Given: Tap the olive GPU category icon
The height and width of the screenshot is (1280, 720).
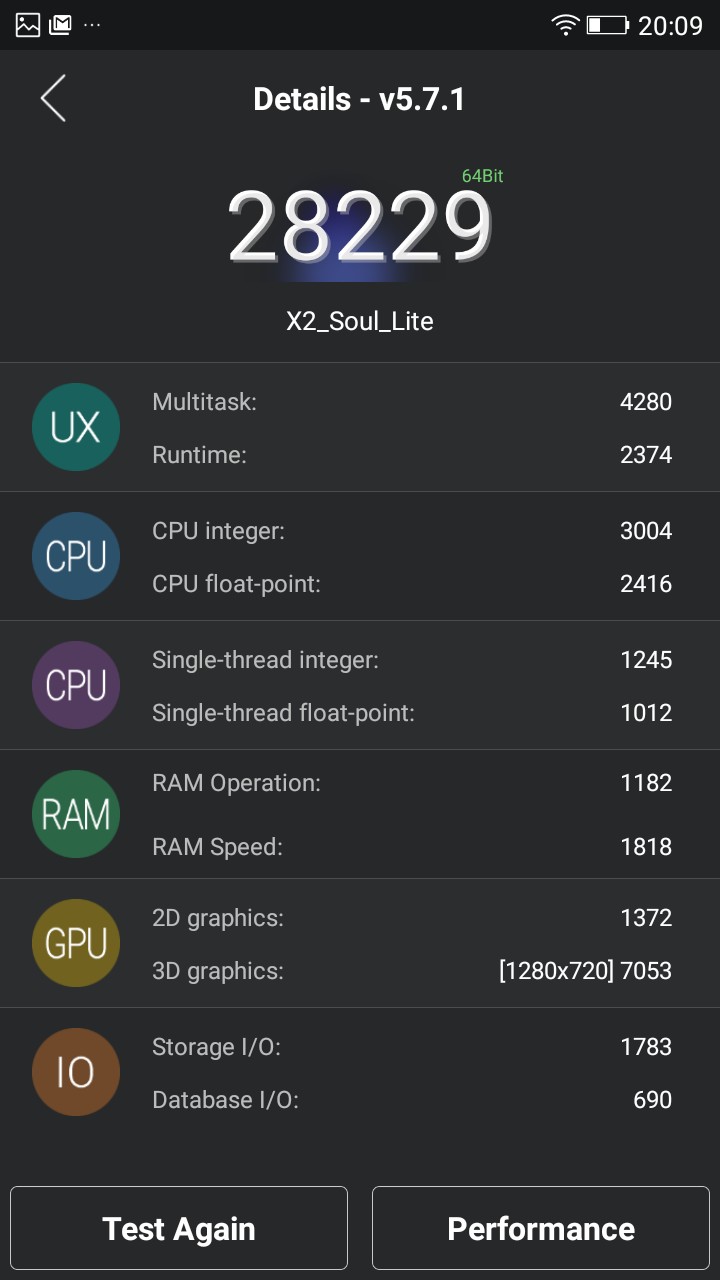Looking at the screenshot, I should coord(76,943).
